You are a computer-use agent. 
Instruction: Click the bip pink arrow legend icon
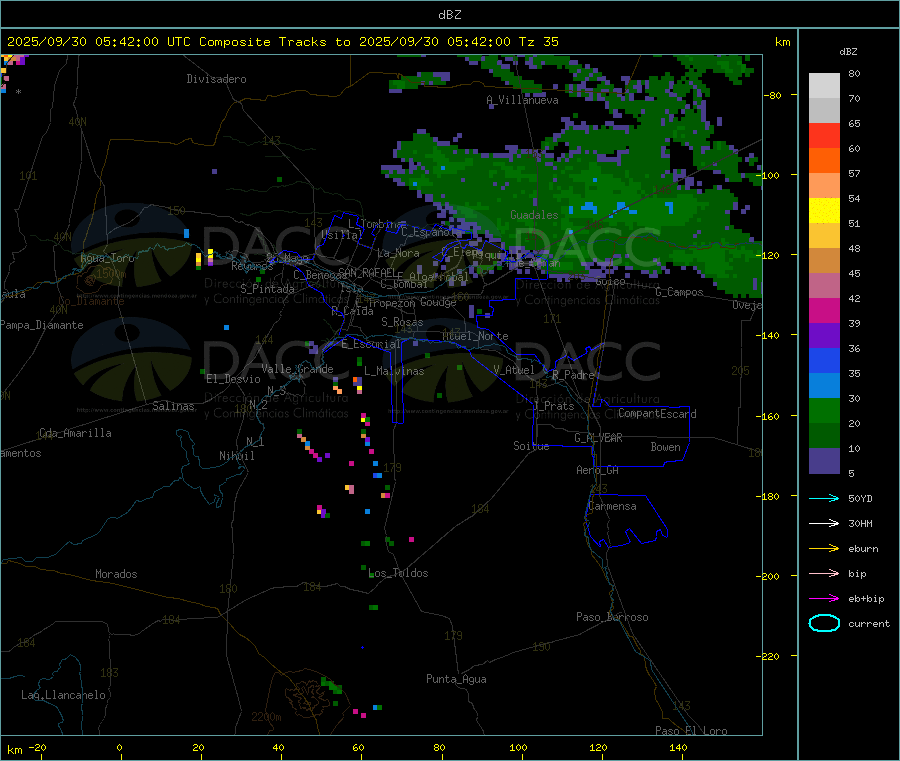824,573
